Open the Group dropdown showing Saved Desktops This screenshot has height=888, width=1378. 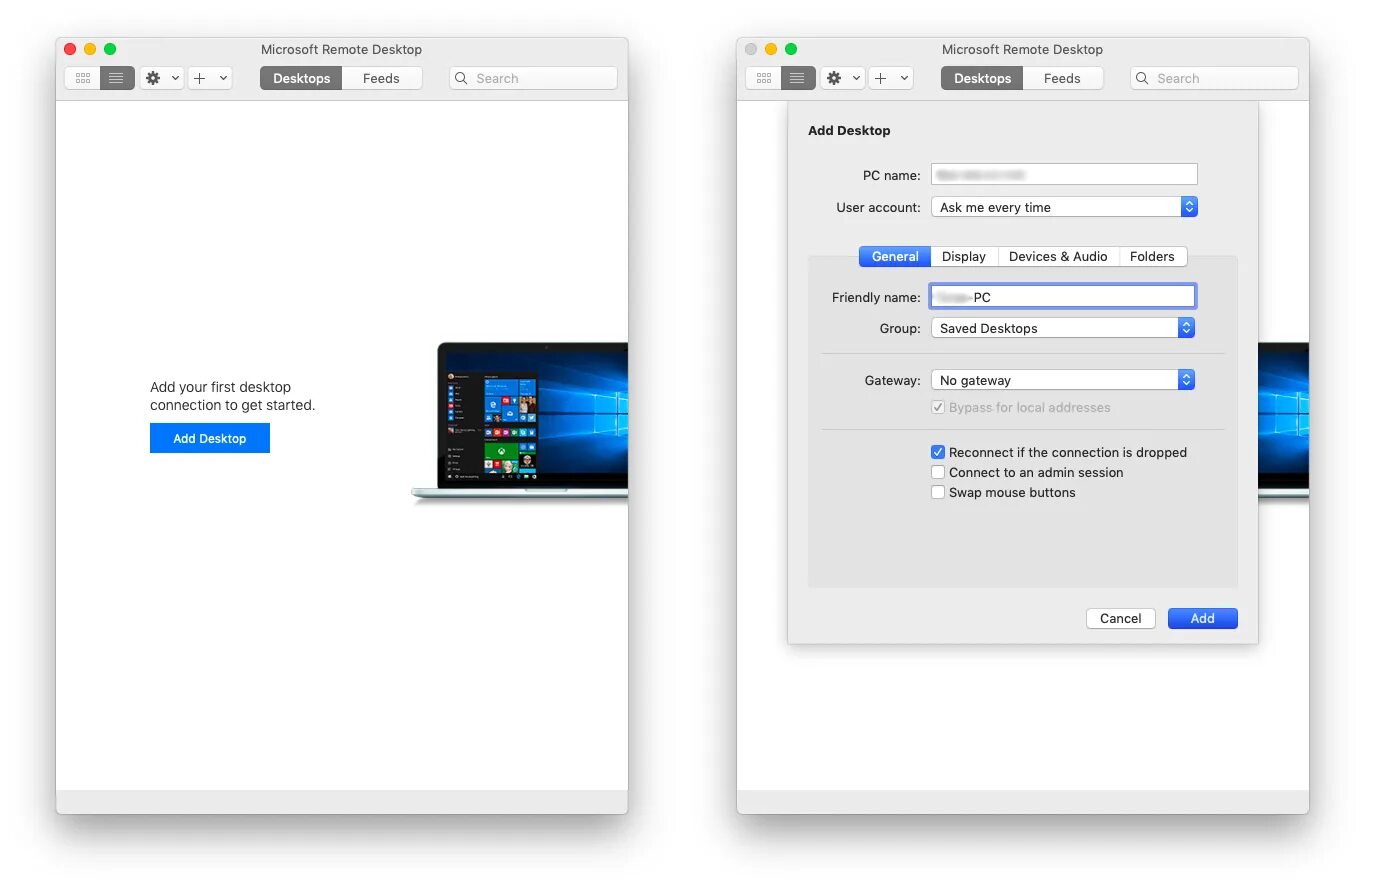point(1063,328)
